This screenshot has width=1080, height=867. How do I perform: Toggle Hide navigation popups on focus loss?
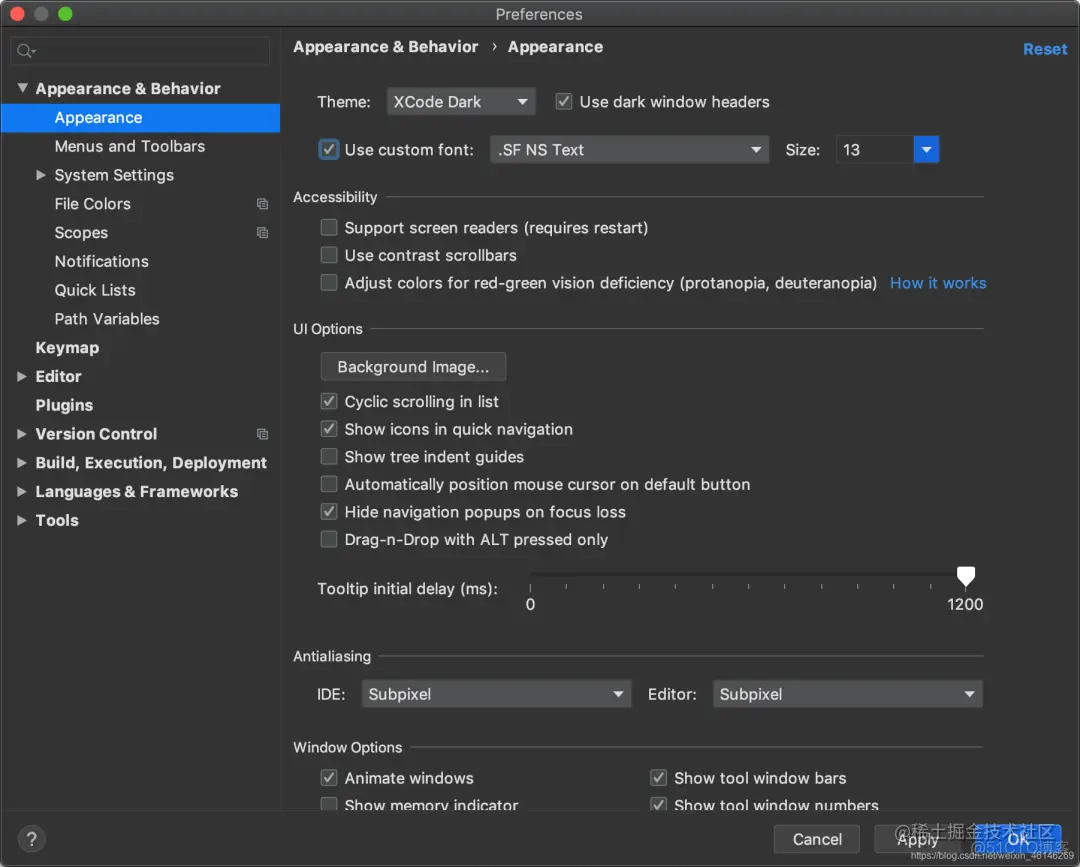point(329,511)
